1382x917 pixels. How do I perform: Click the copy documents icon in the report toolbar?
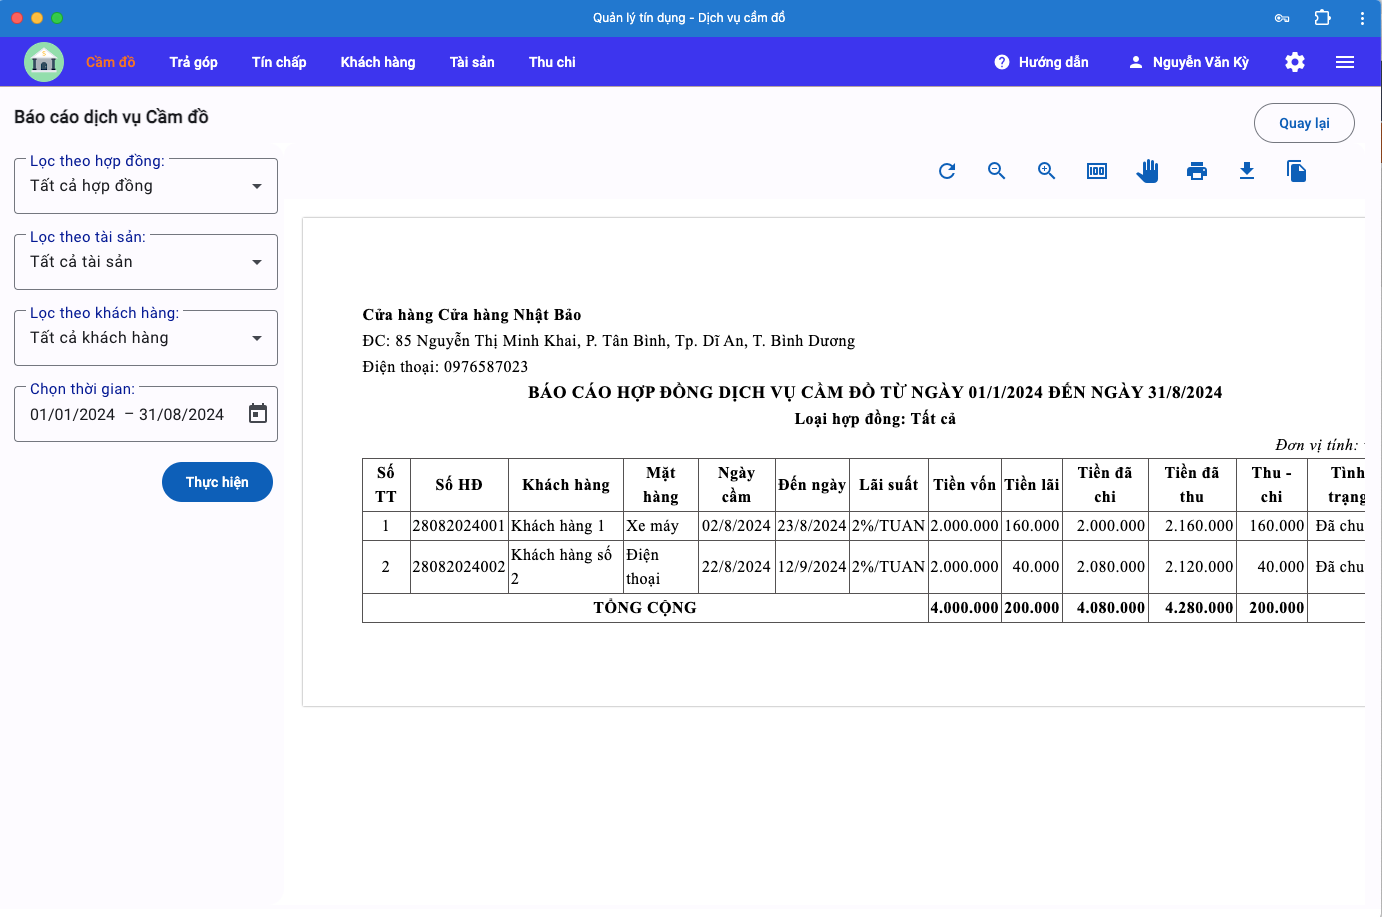(1297, 171)
